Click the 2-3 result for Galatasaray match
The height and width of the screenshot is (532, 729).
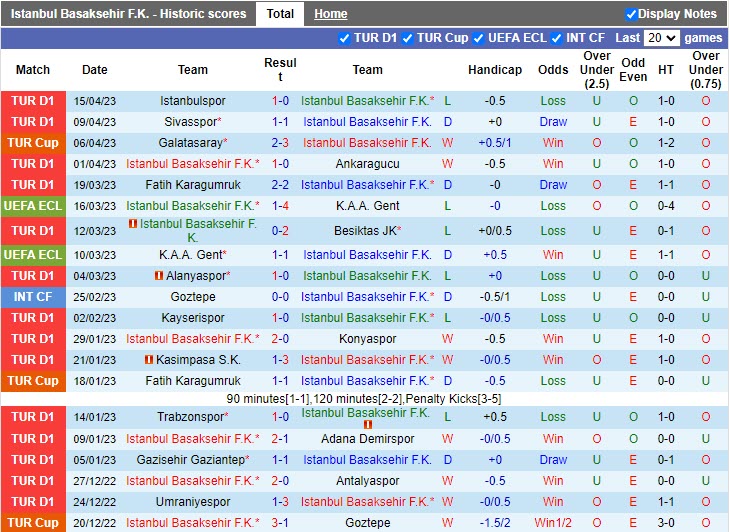coord(280,143)
